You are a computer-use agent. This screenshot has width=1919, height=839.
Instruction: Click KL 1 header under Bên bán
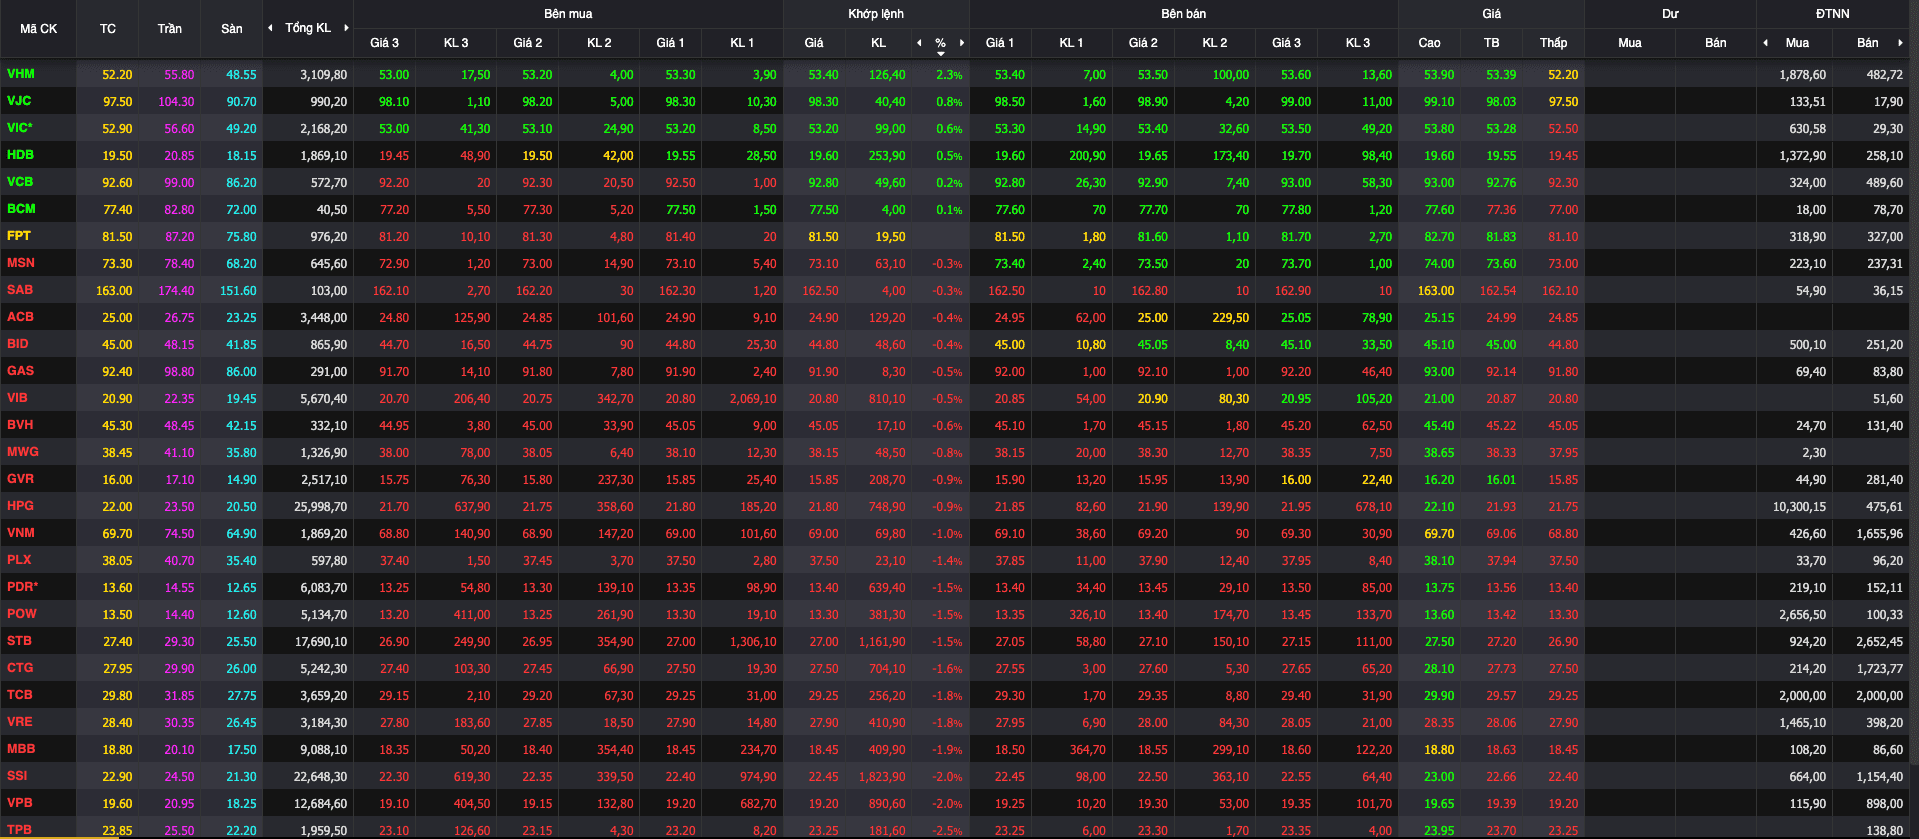[1072, 43]
